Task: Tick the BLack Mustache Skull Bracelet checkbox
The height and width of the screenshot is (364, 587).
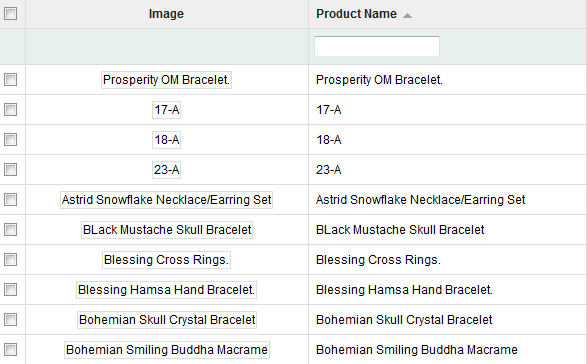Action: click(10, 229)
